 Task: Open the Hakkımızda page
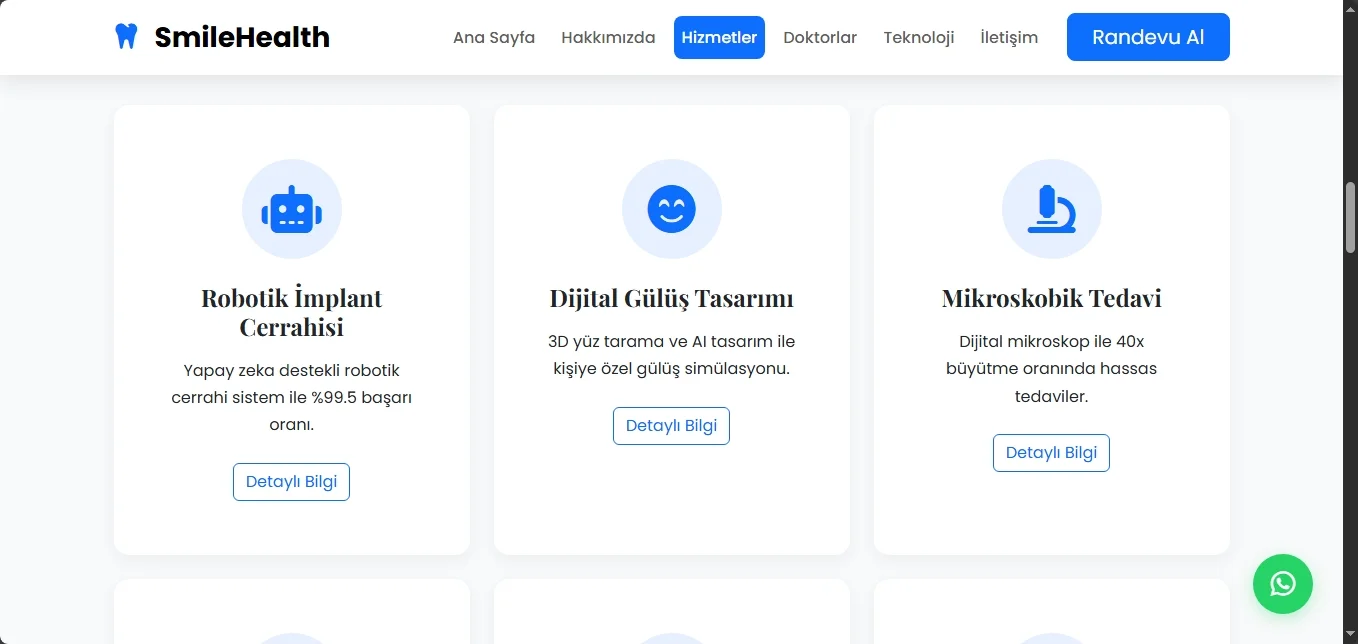click(x=608, y=37)
